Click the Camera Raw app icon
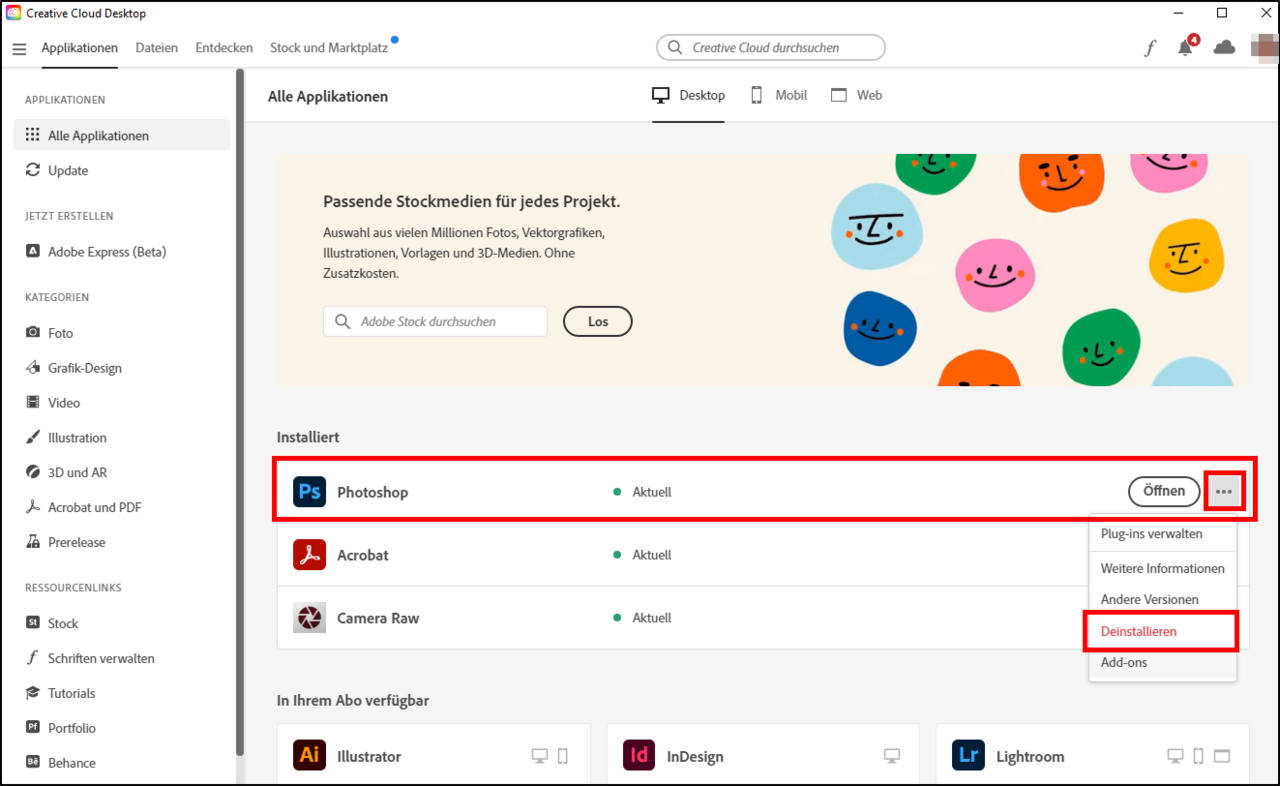This screenshot has width=1280, height=786. 309,618
